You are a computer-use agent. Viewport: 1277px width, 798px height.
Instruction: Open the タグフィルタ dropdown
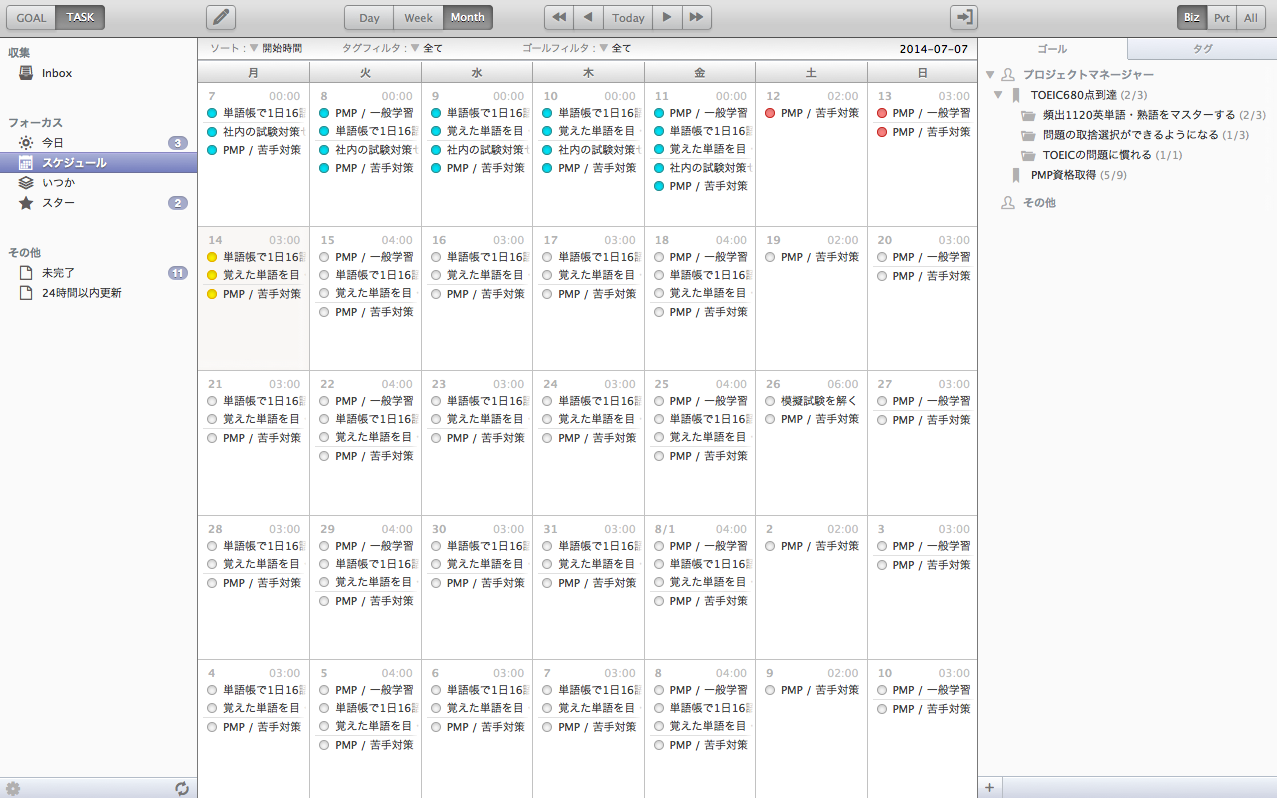[x=426, y=48]
